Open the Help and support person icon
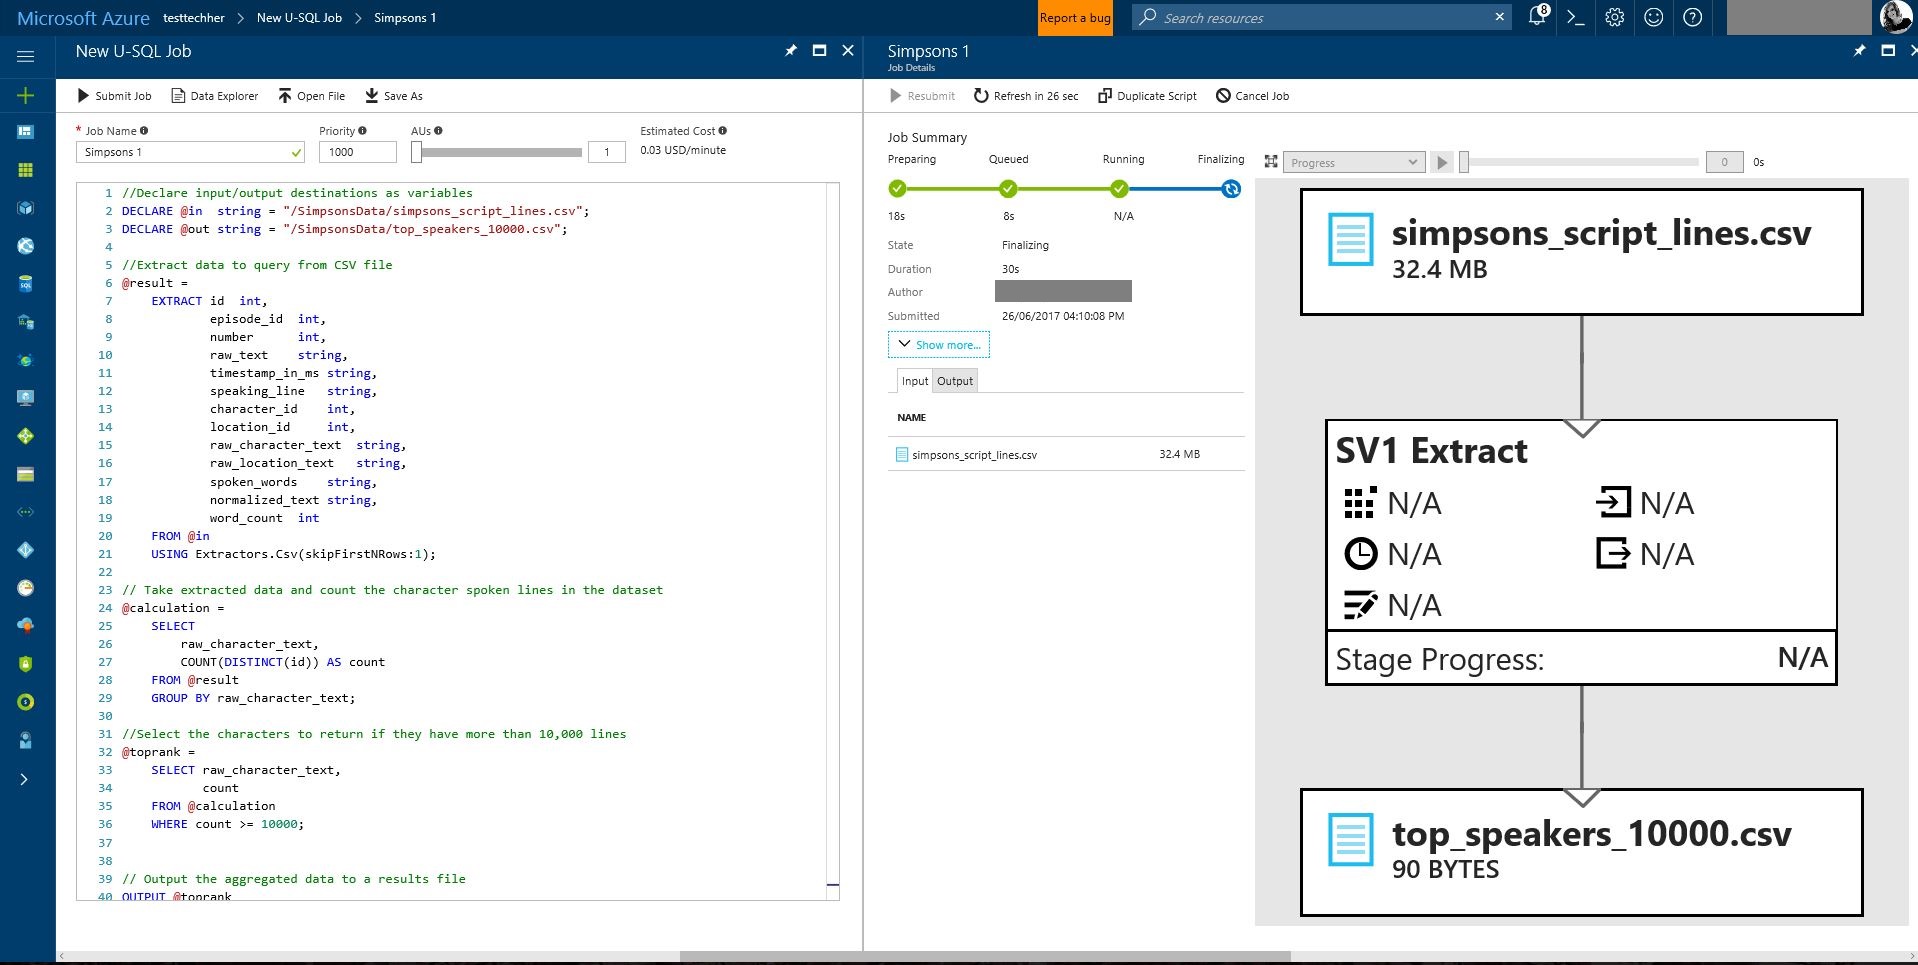 [26, 740]
